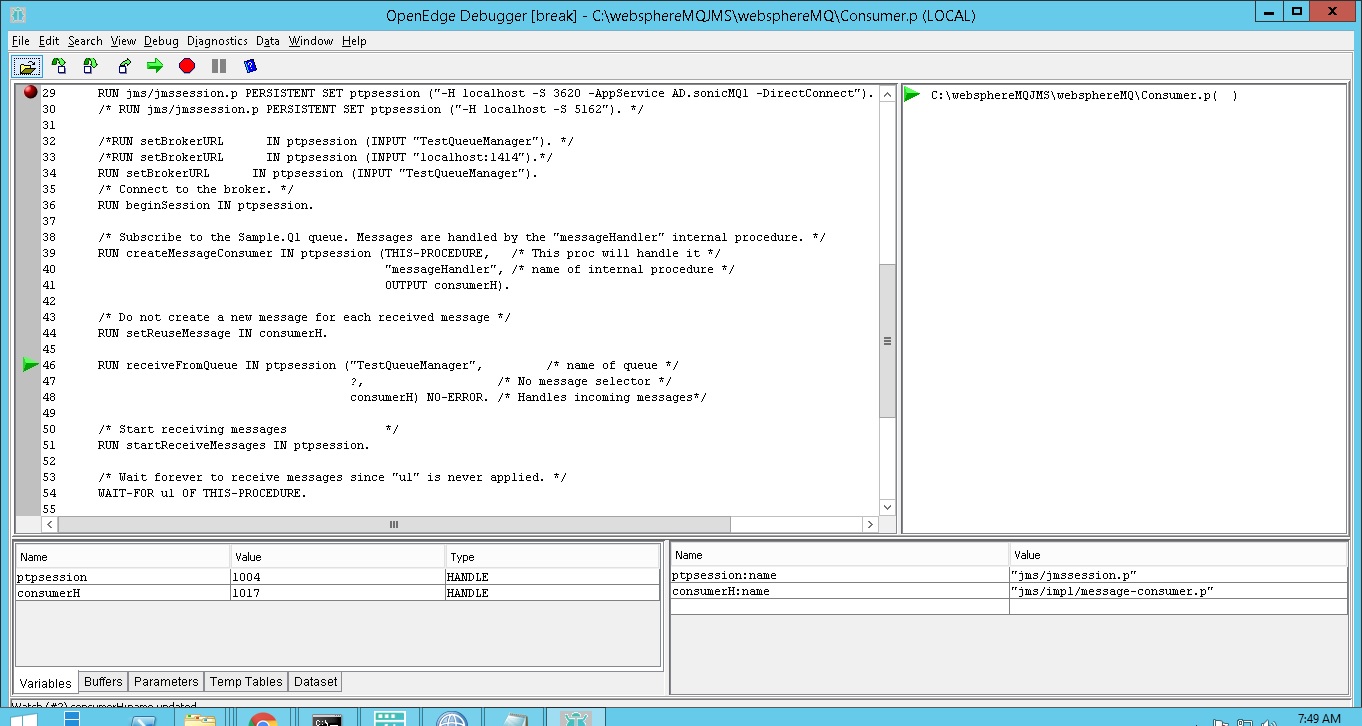This screenshot has width=1362, height=726.
Task: Select the consumerH:name watch entry
Action: [x=721, y=591]
